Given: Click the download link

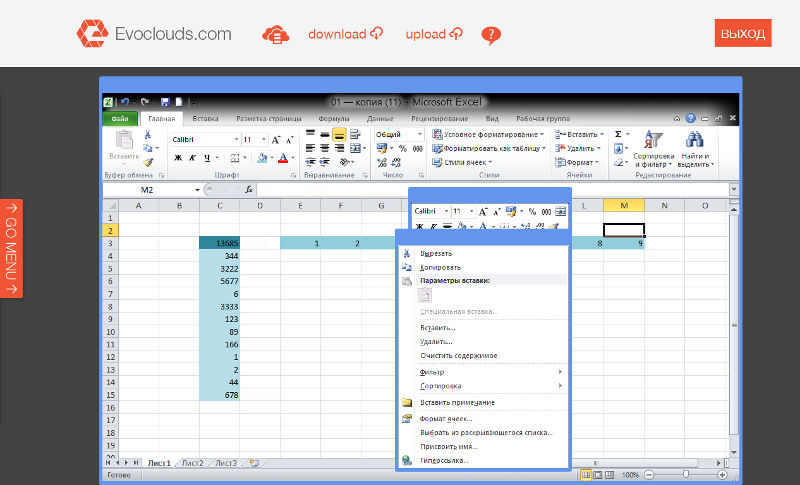Looking at the screenshot, I should 345,34.
